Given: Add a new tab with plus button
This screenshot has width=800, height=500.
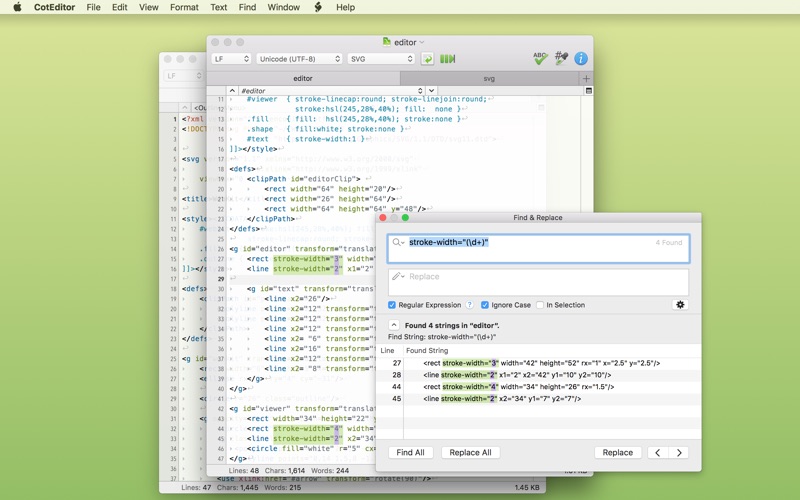Looking at the screenshot, I should click(586, 78).
